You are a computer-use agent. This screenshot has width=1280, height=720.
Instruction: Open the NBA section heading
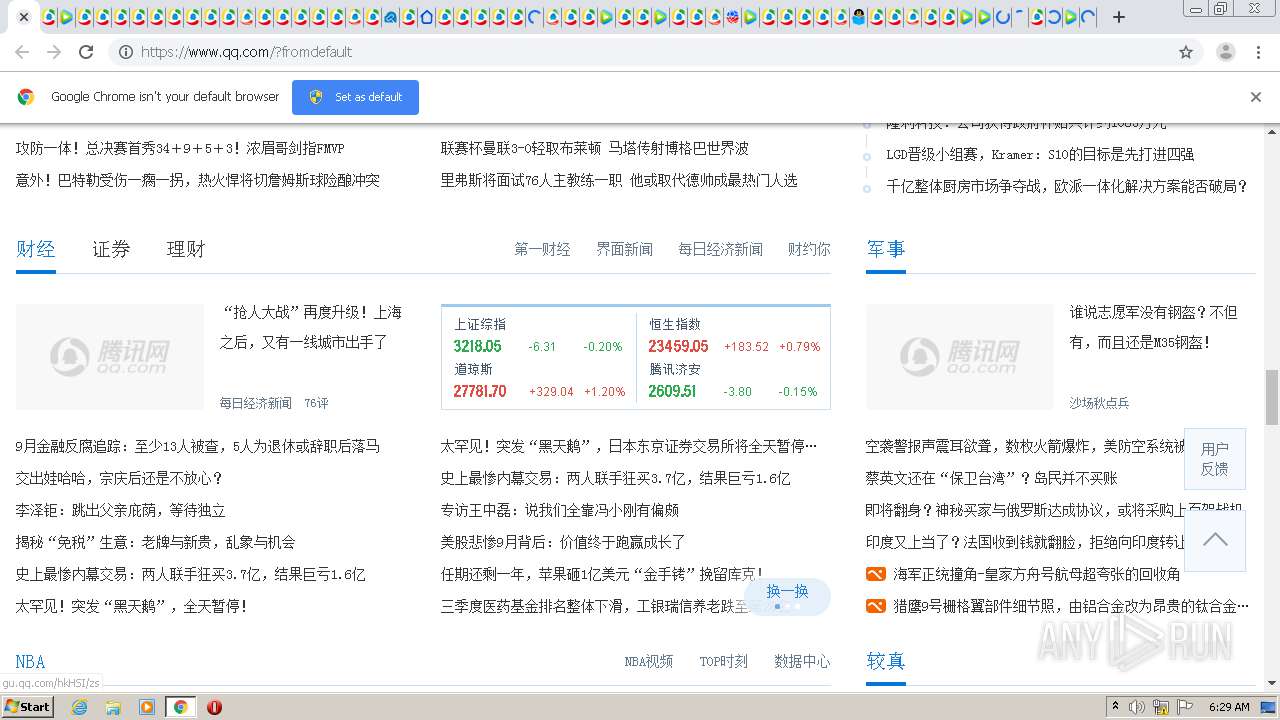30,662
